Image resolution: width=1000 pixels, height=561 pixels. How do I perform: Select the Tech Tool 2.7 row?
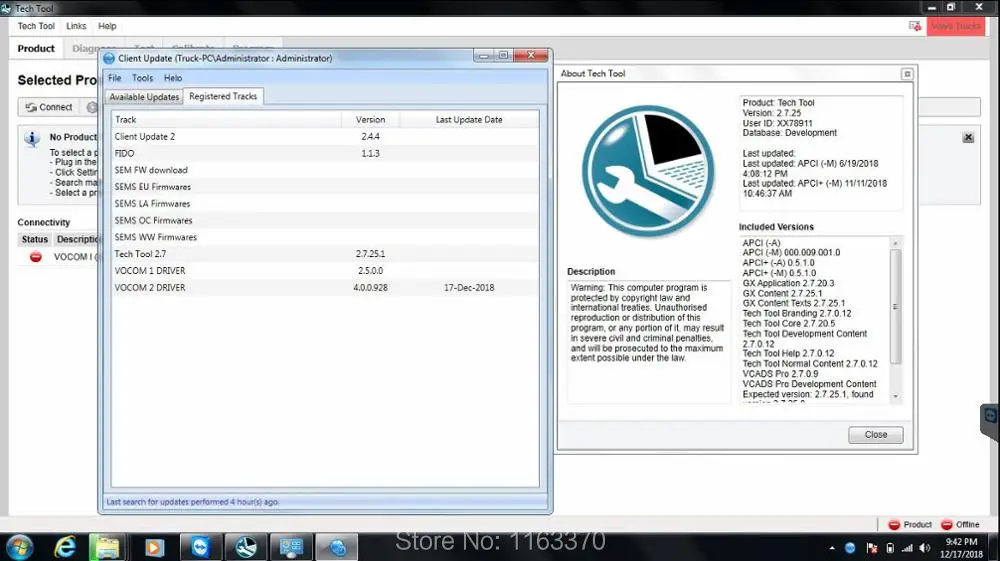tap(325, 254)
